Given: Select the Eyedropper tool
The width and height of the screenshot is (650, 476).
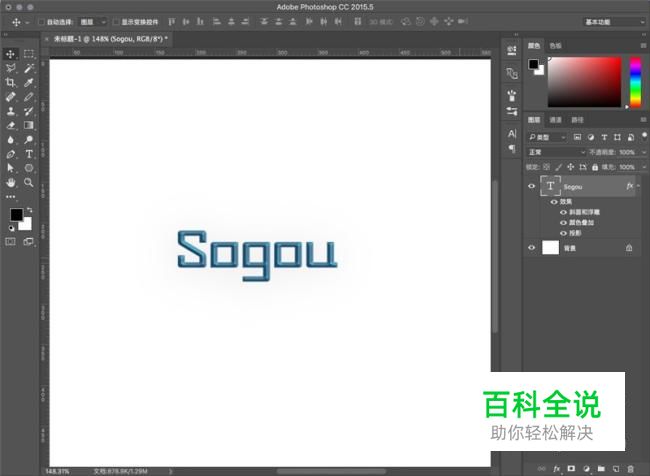Looking at the screenshot, I should (x=29, y=83).
